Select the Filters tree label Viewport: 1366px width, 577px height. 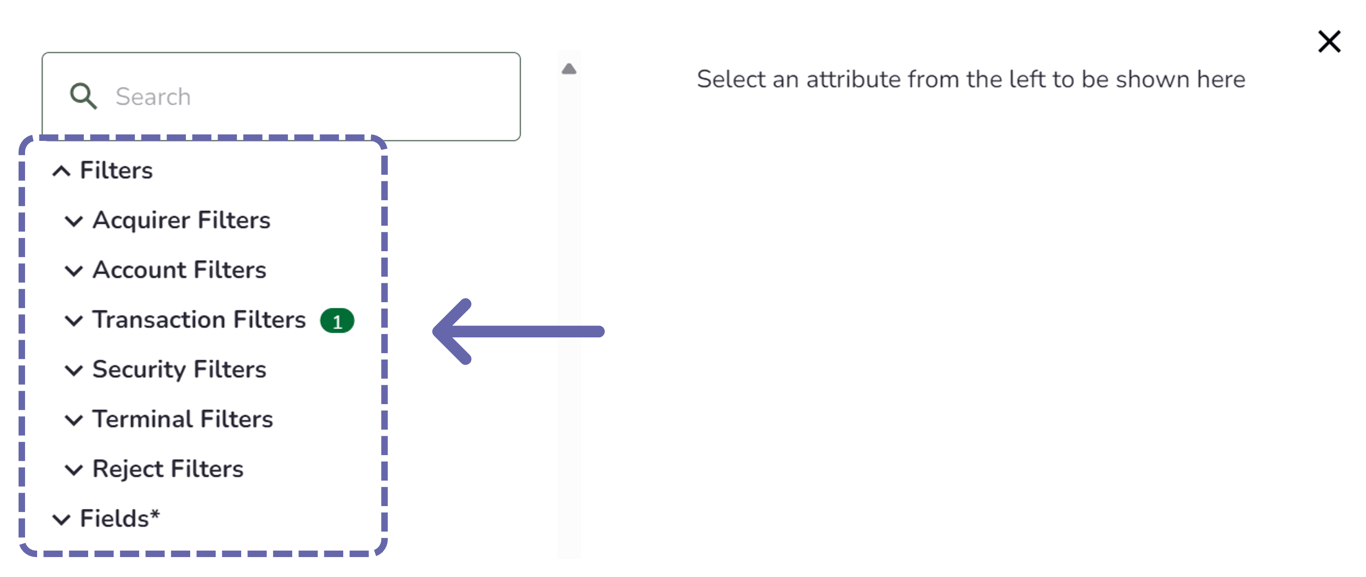point(116,171)
